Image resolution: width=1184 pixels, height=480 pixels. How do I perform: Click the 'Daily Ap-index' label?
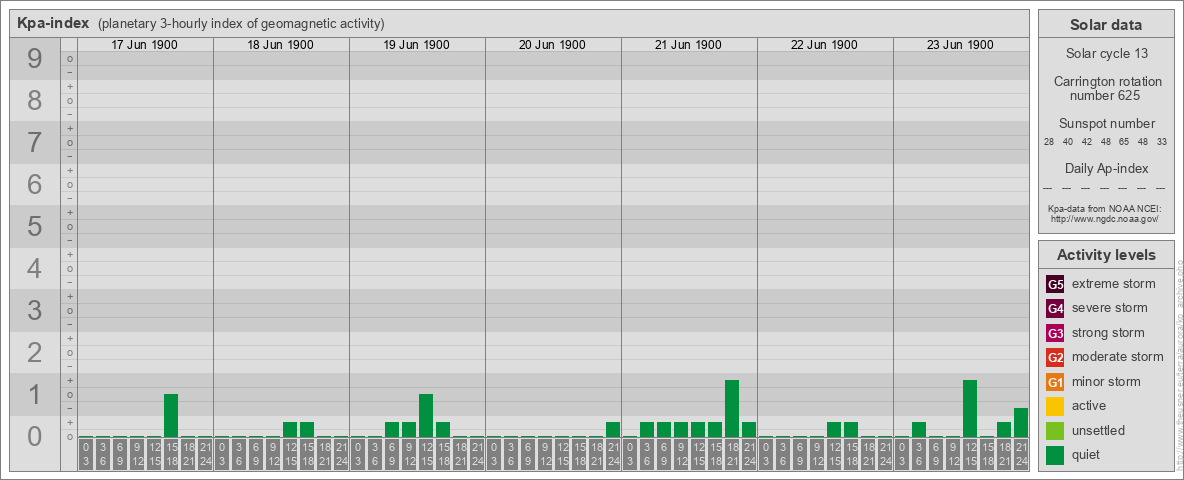point(1106,168)
